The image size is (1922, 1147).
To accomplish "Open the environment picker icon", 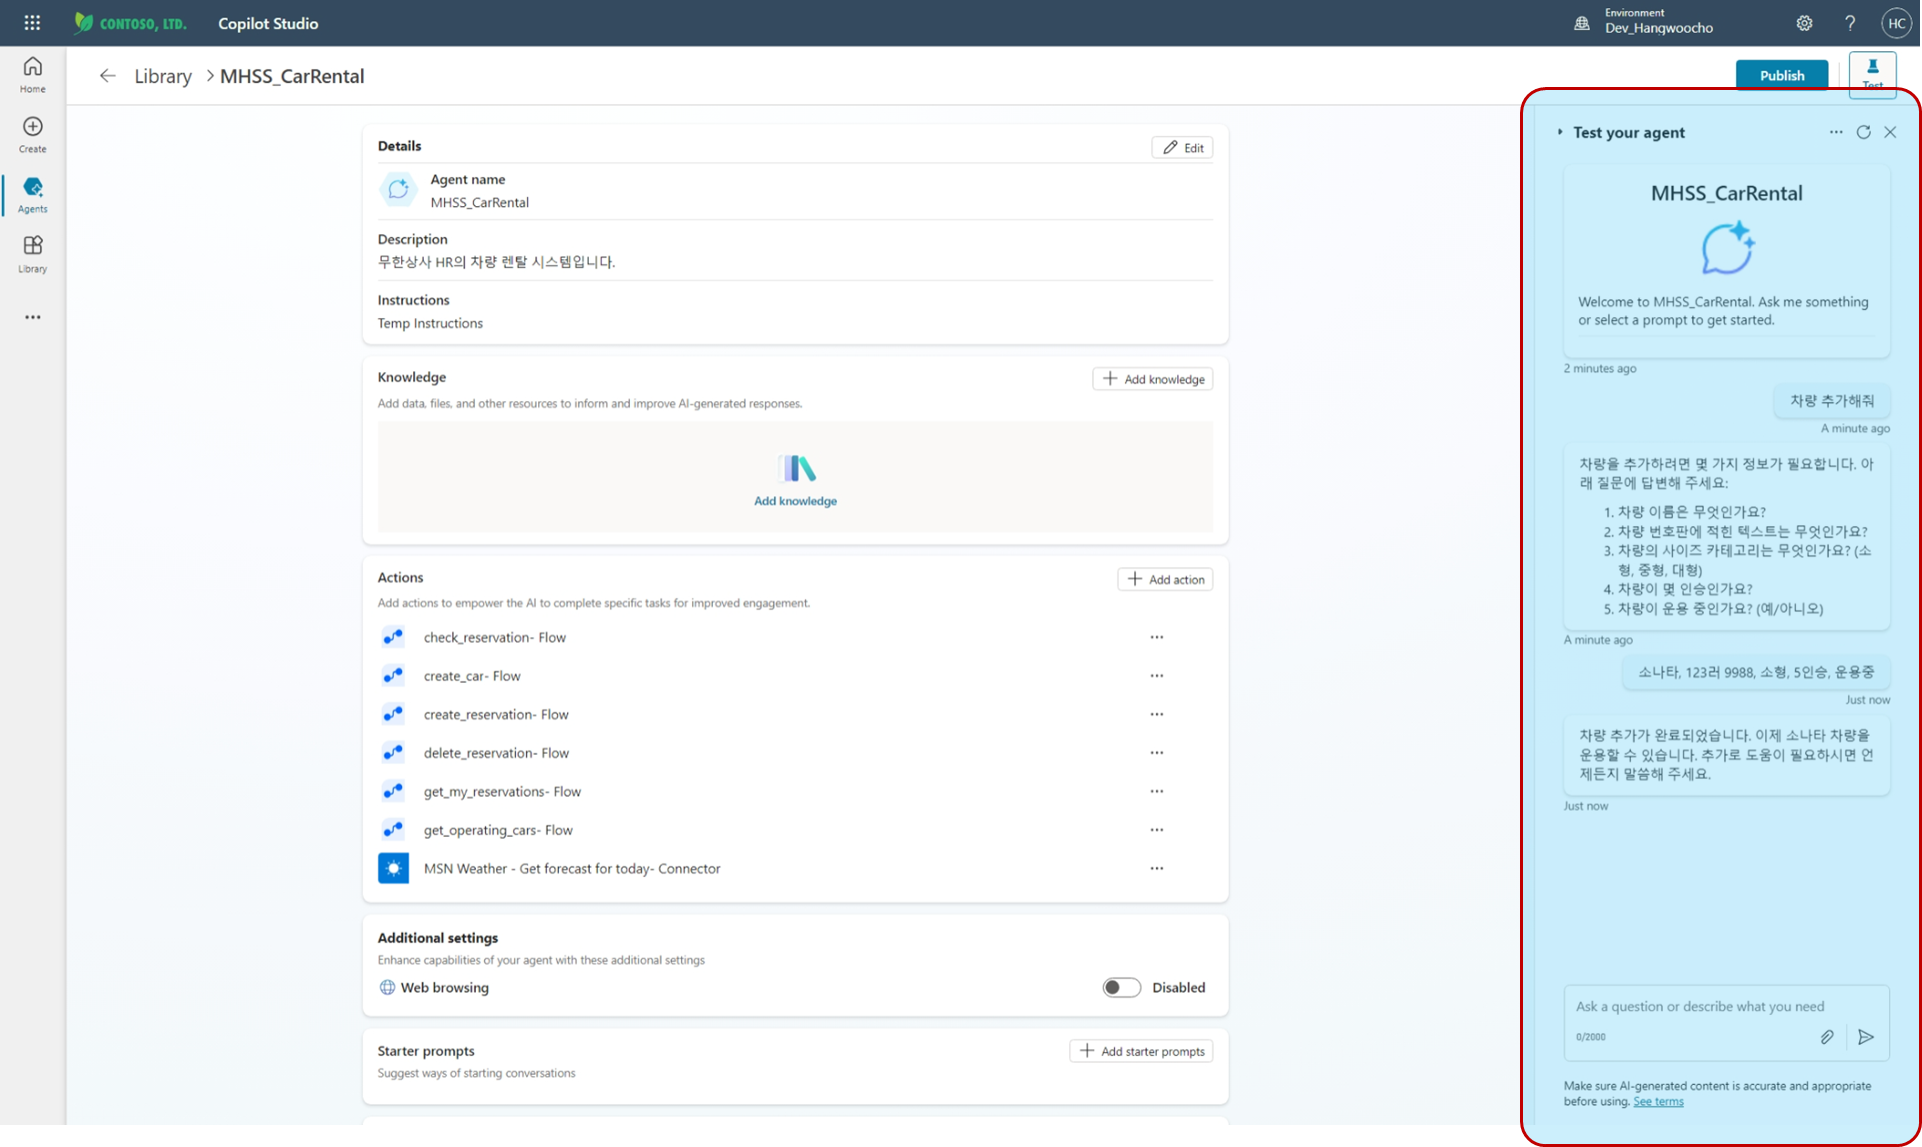I will [1582, 23].
